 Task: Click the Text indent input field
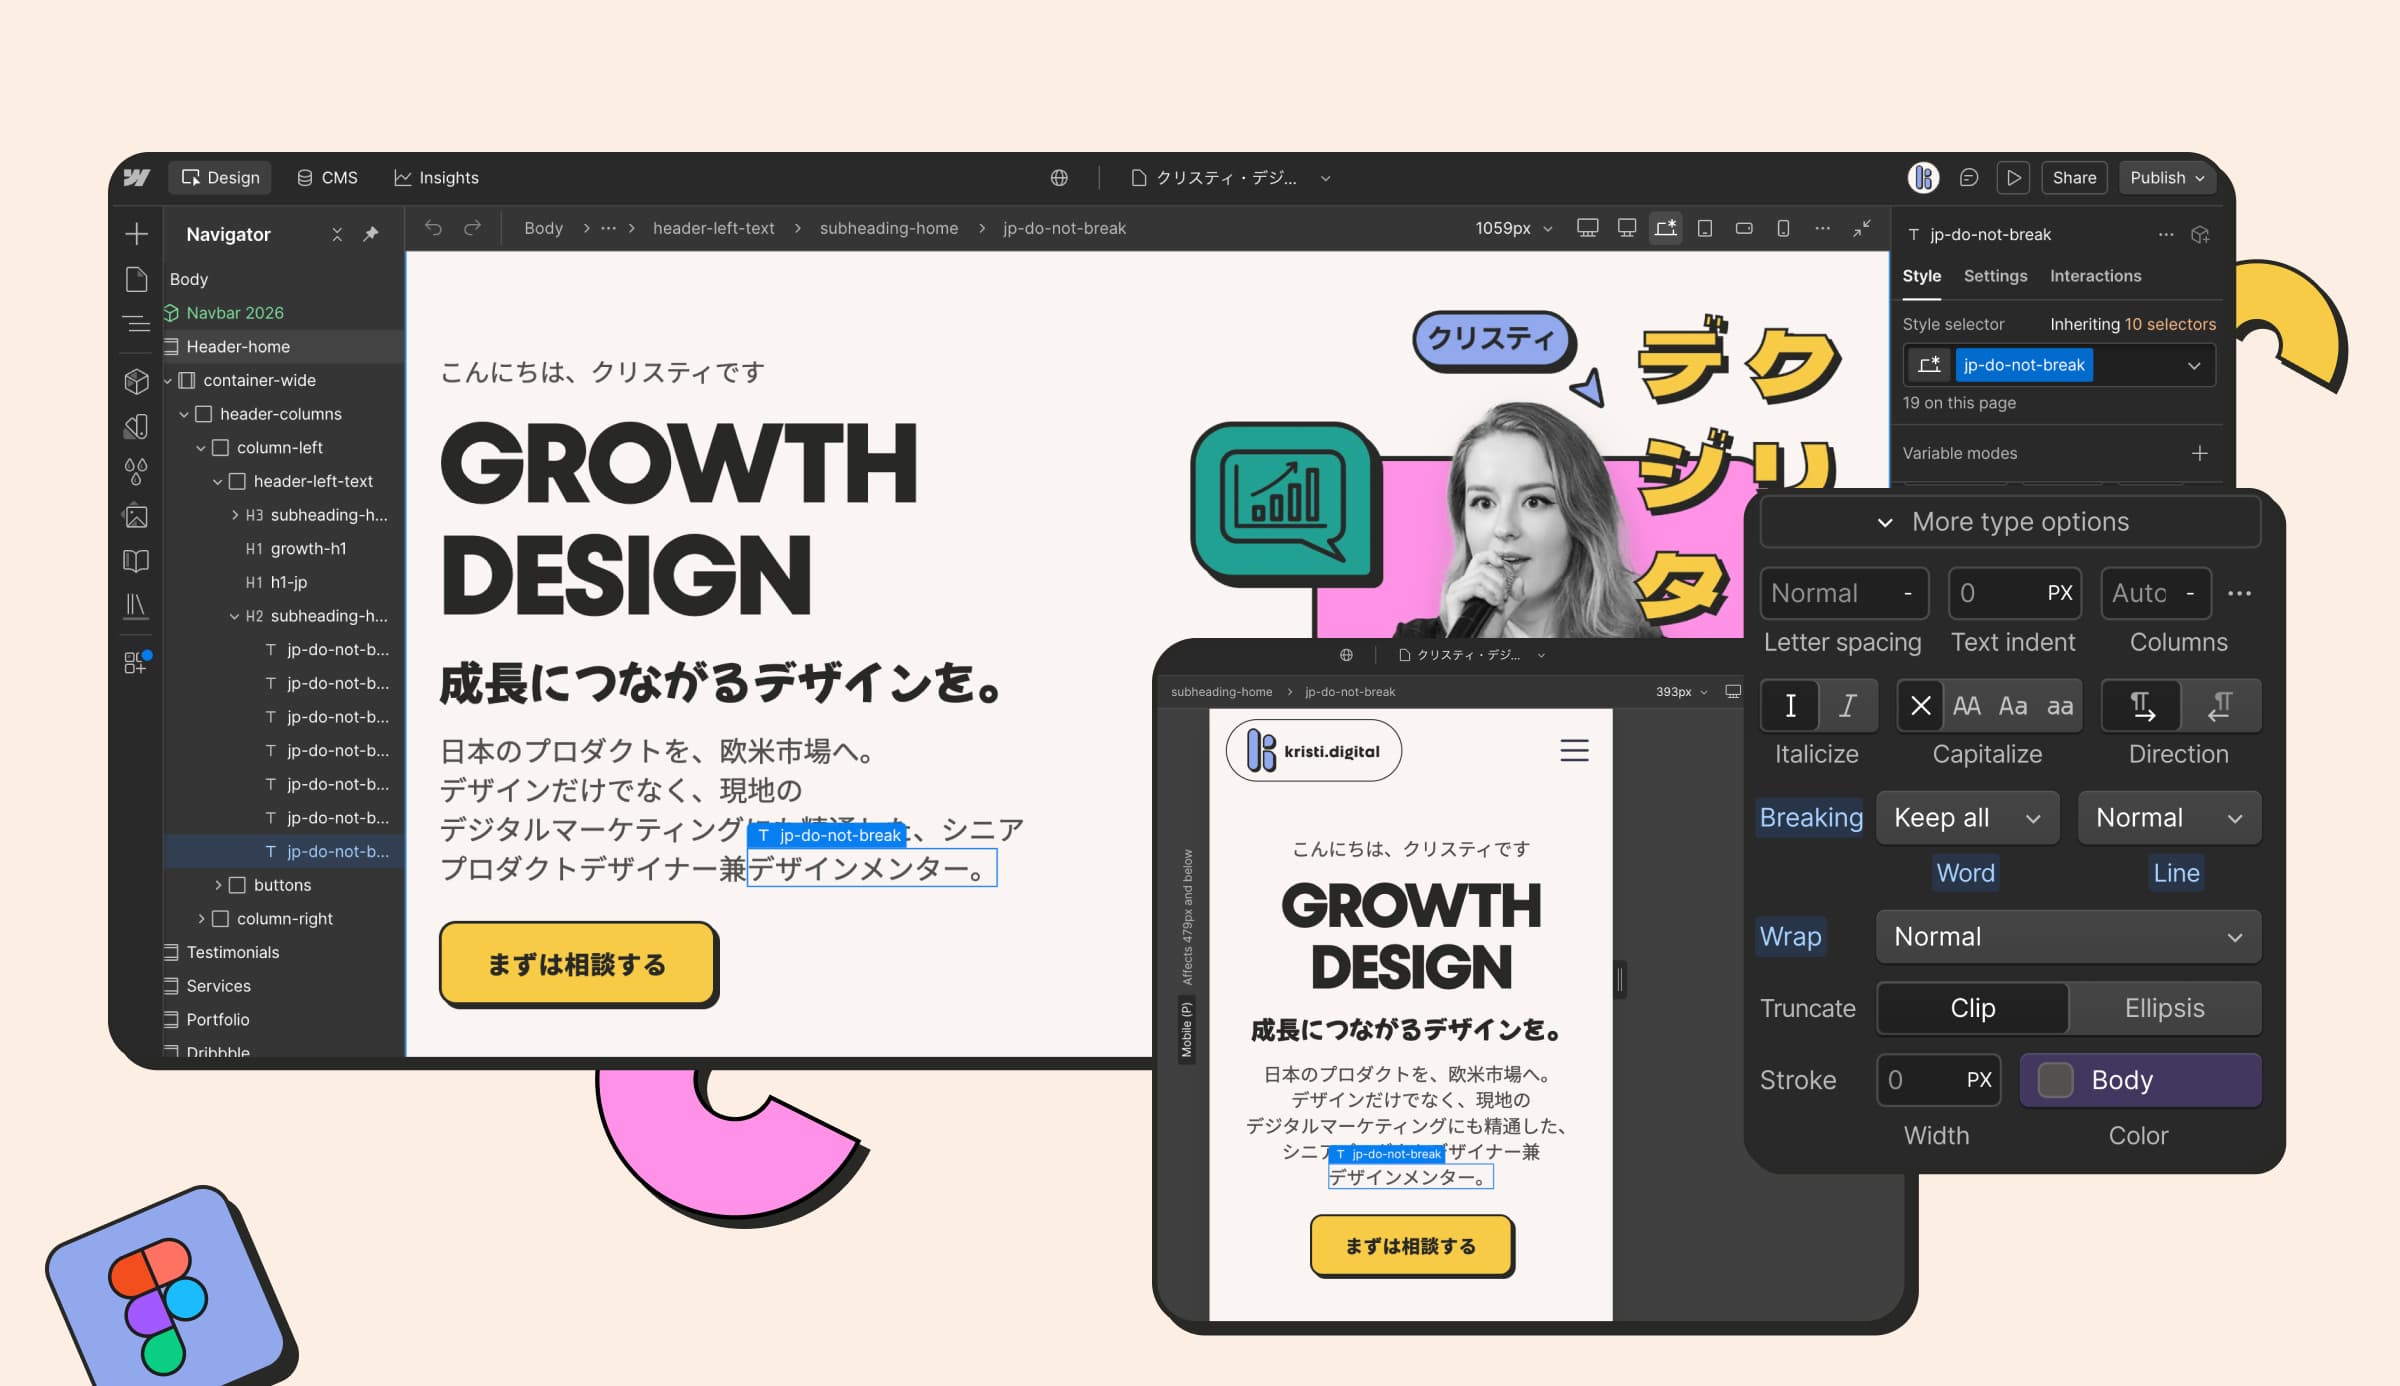coord(2014,593)
